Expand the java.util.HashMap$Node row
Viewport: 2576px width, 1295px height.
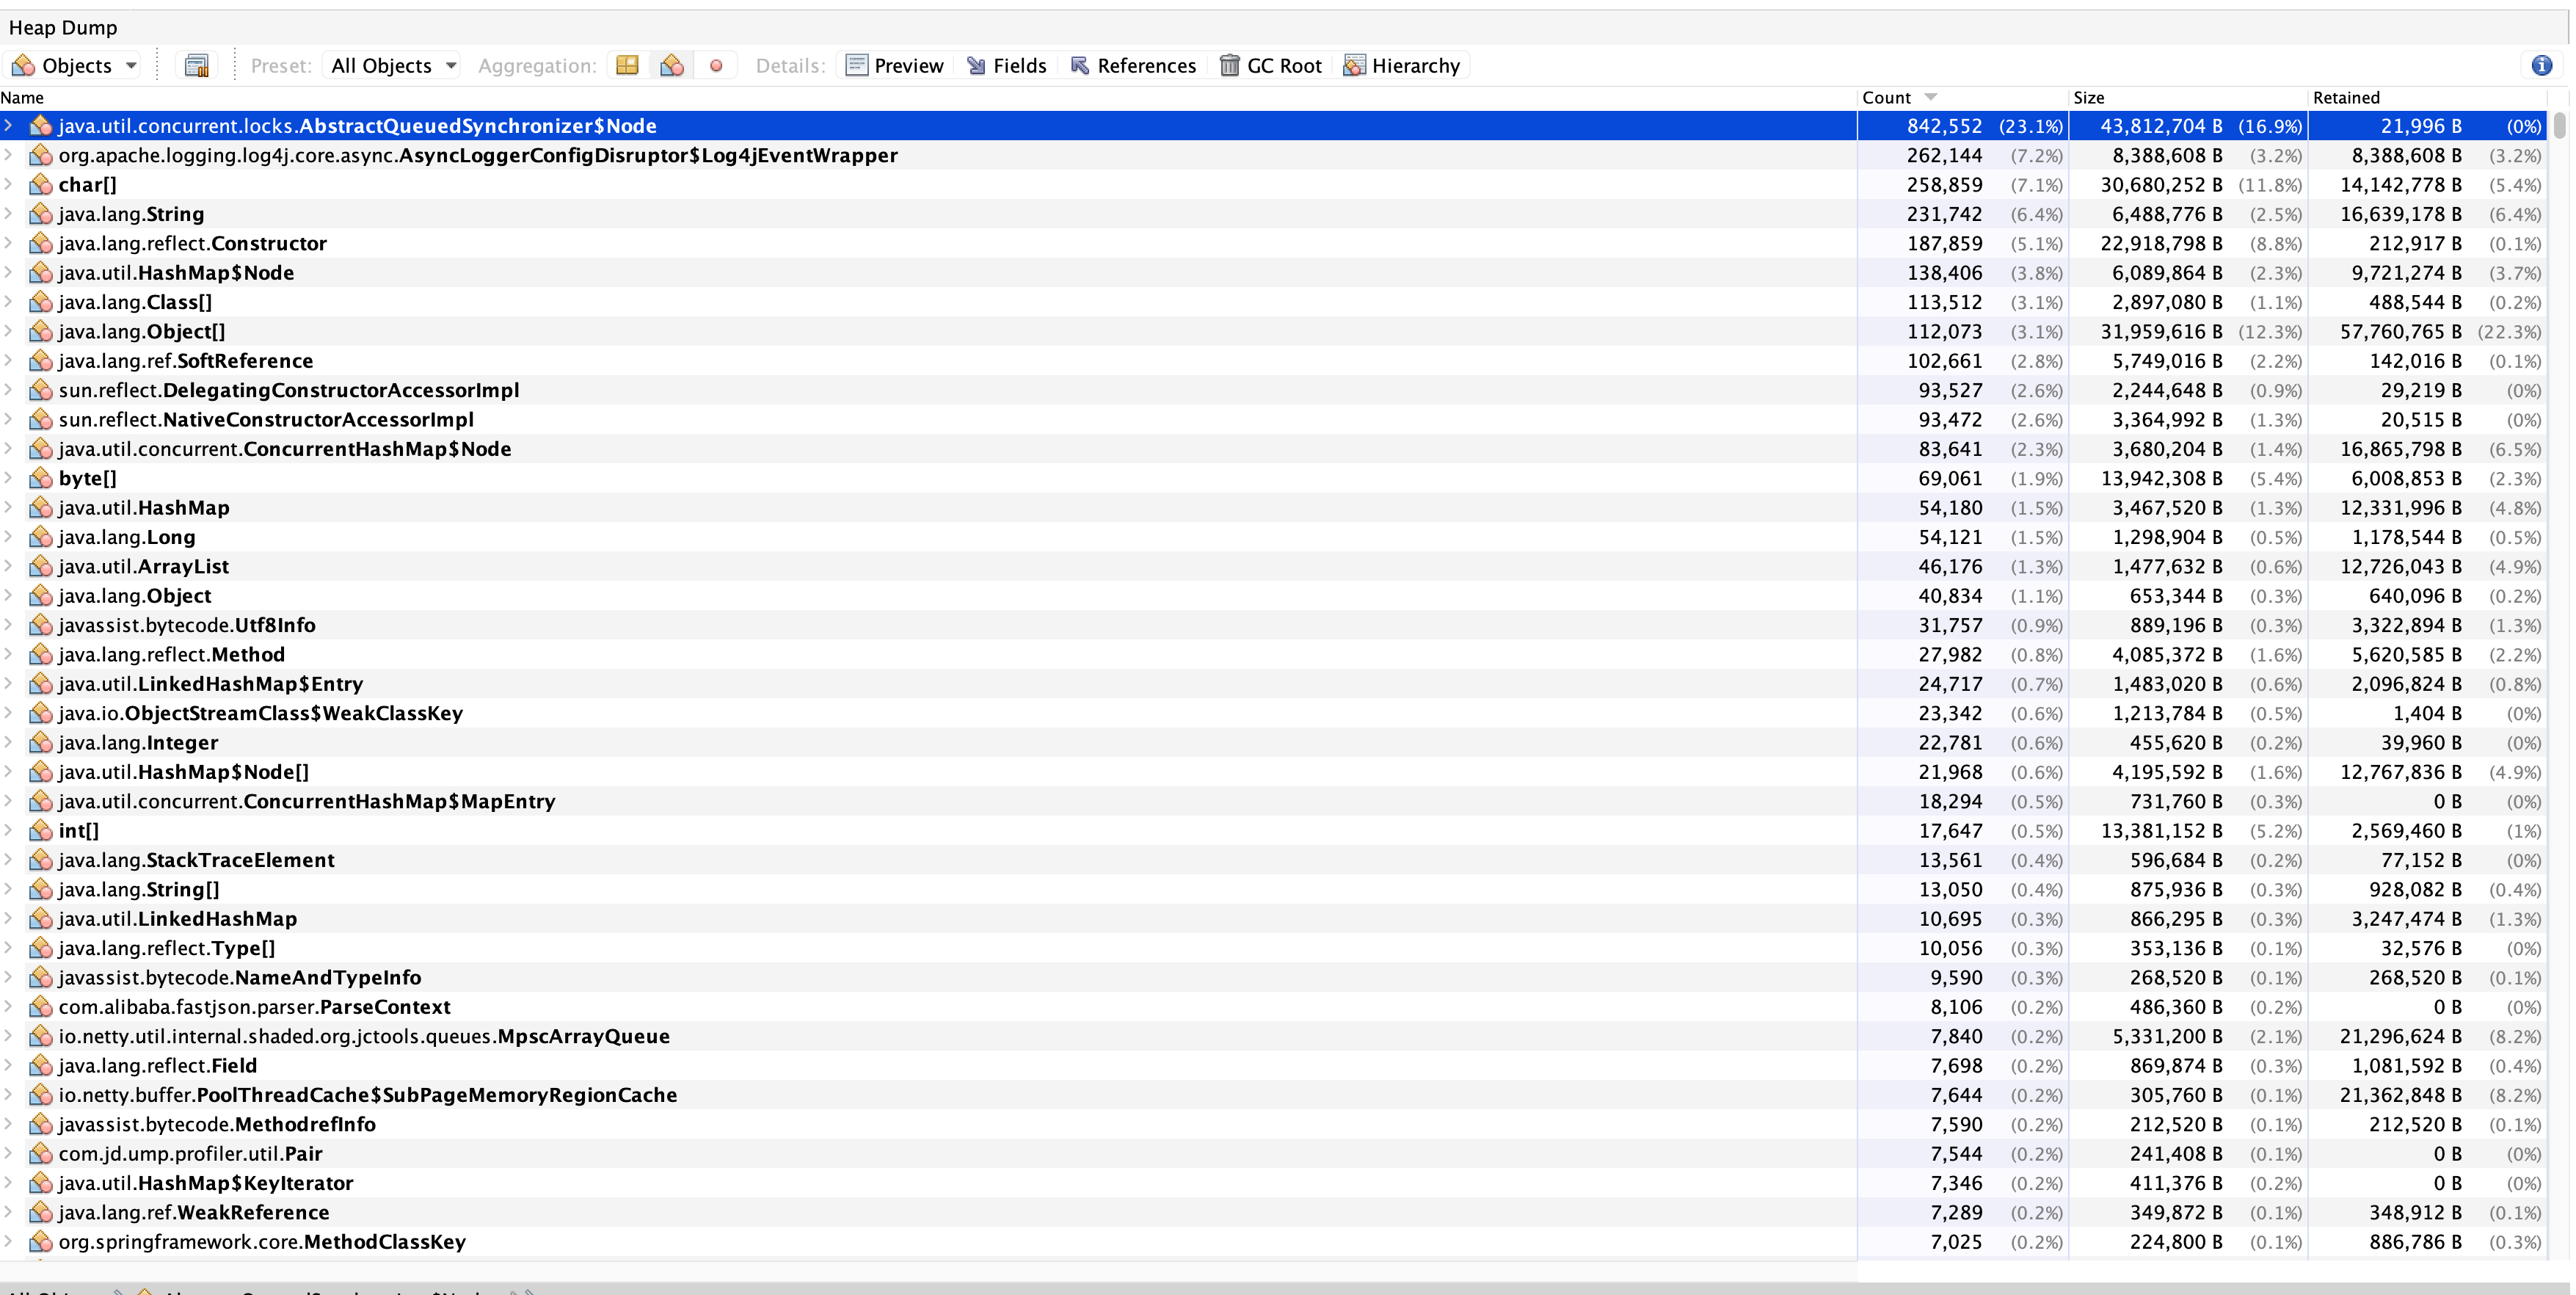pos(9,273)
